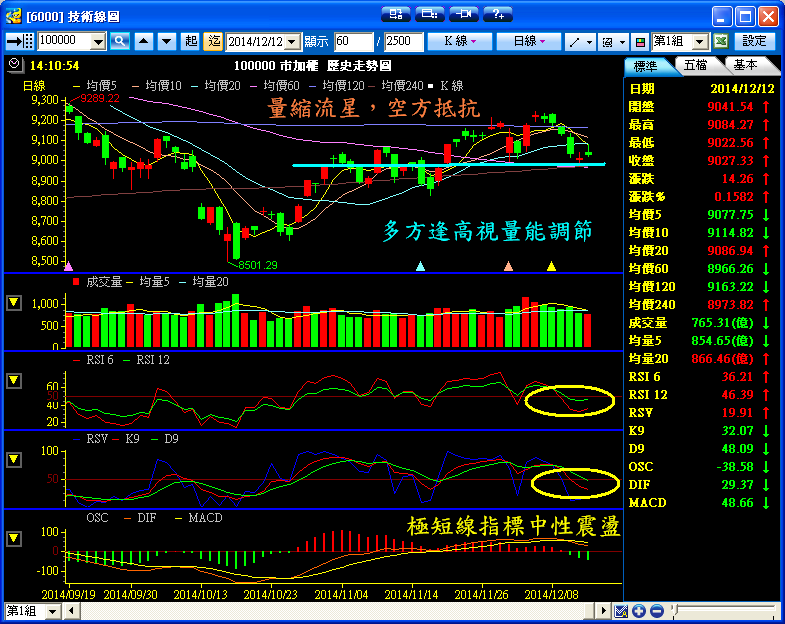Switch to the 五檔 tab
Image resolution: width=785 pixels, height=624 pixels.
click(695, 65)
